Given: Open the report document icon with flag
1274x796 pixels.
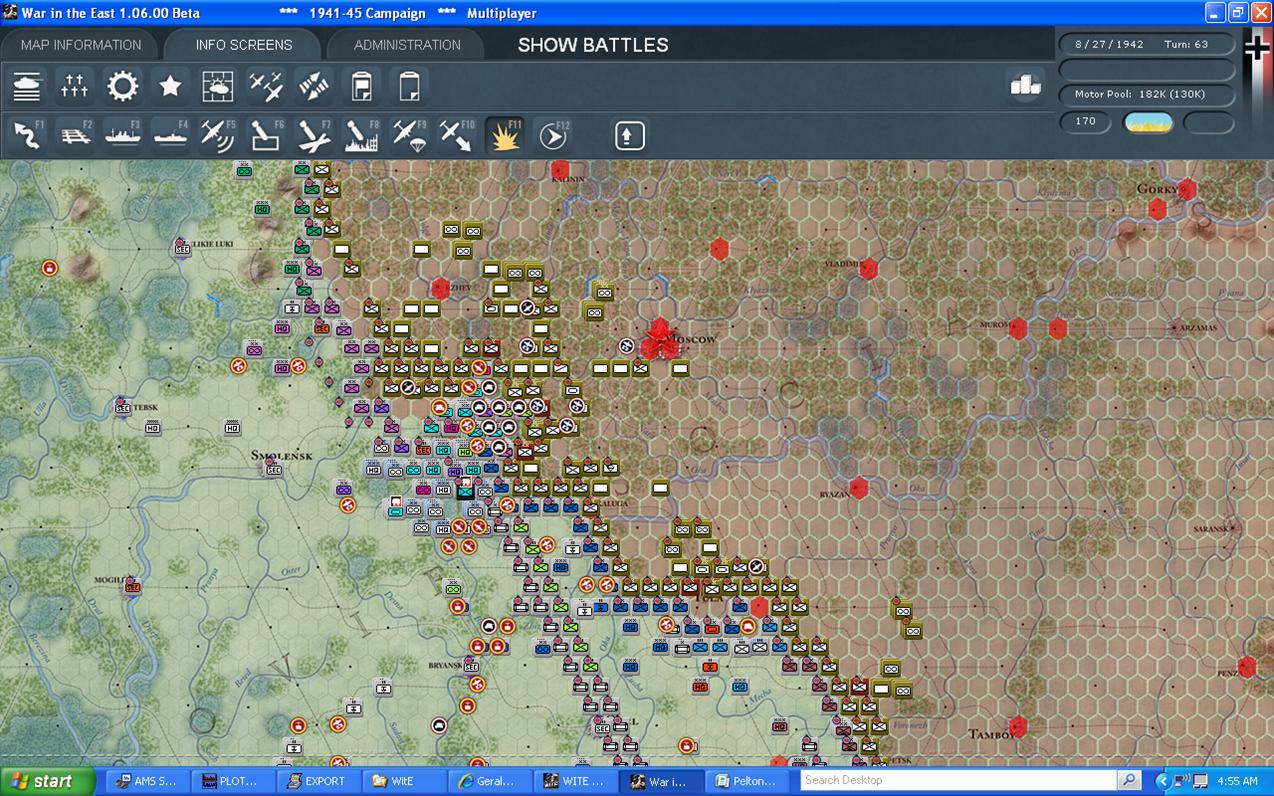Looking at the screenshot, I should pos(362,87).
